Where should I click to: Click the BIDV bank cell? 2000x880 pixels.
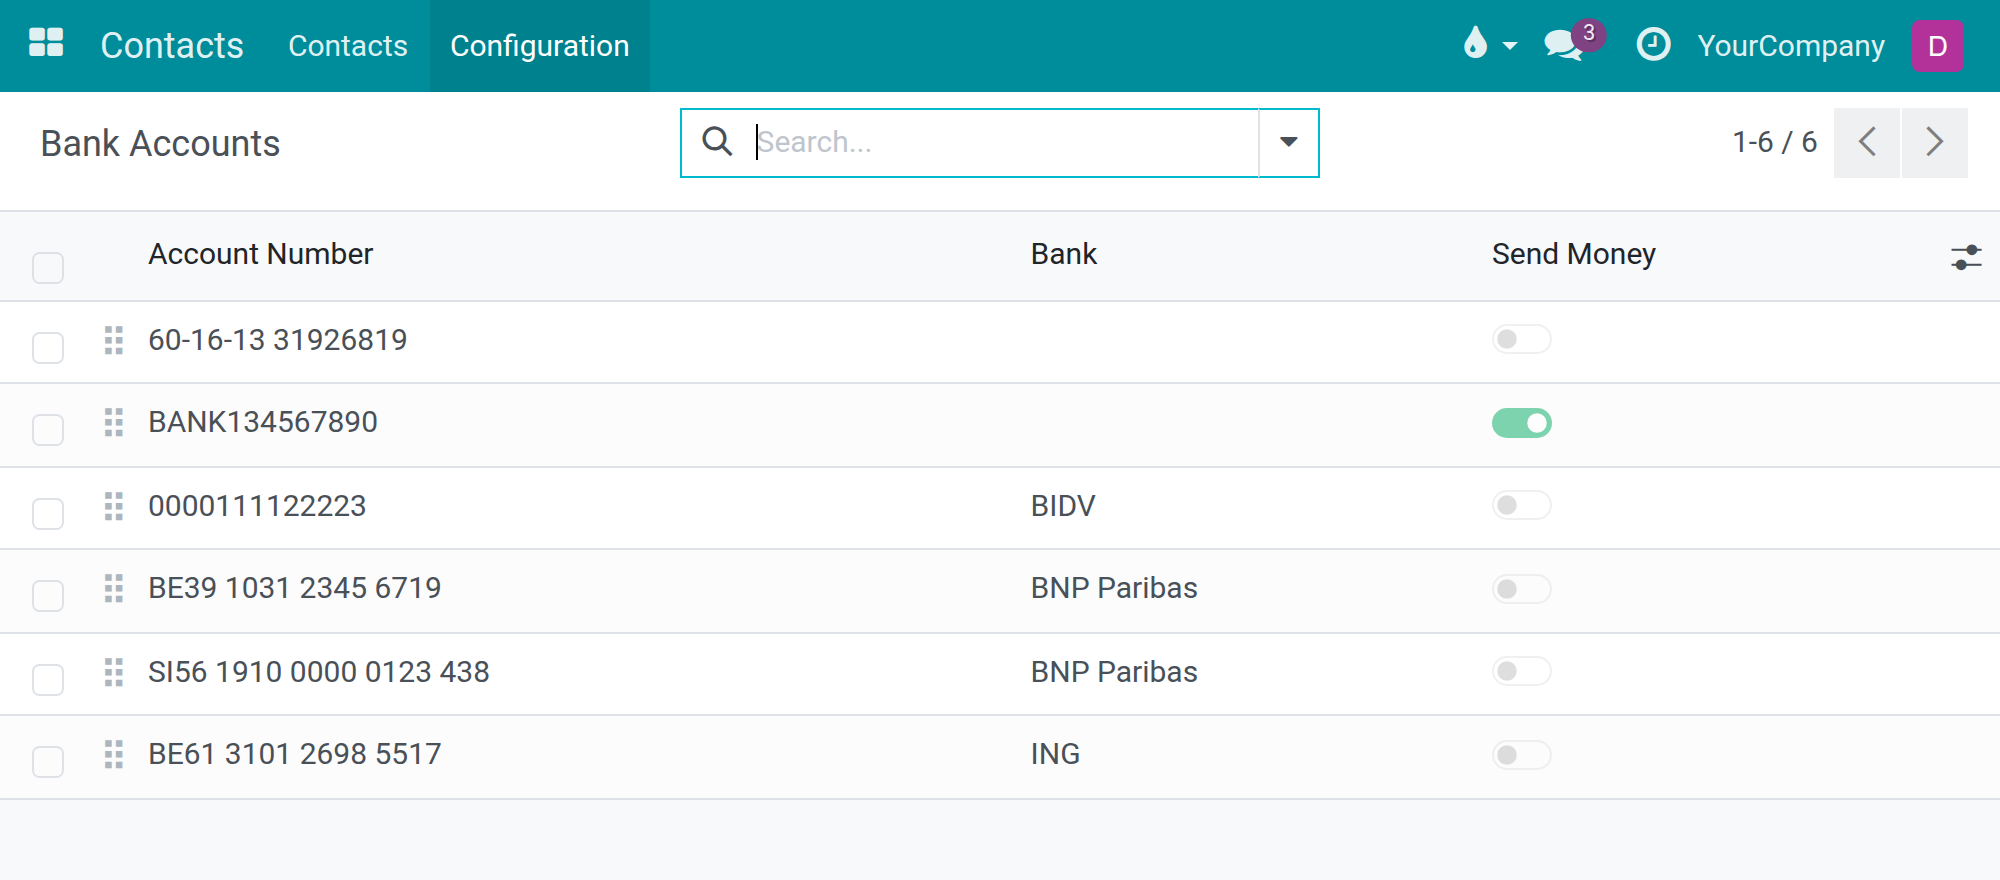click(1063, 506)
